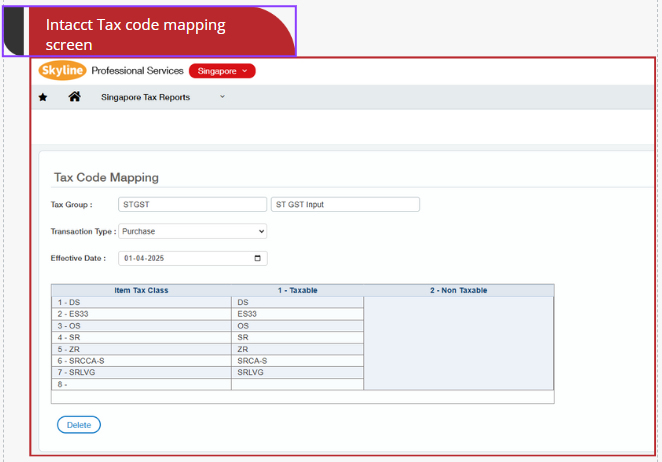Click the Effective Date field
The image size is (662, 462).
click(x=185, y=258)
